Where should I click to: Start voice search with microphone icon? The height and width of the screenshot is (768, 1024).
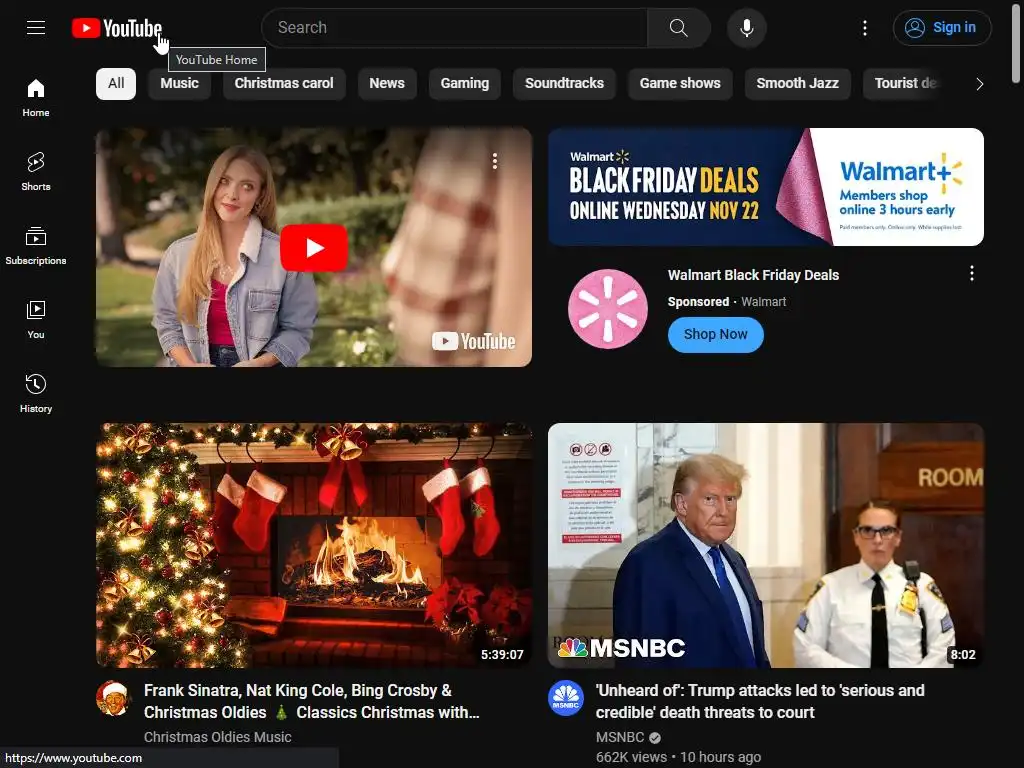click(746, 27)
